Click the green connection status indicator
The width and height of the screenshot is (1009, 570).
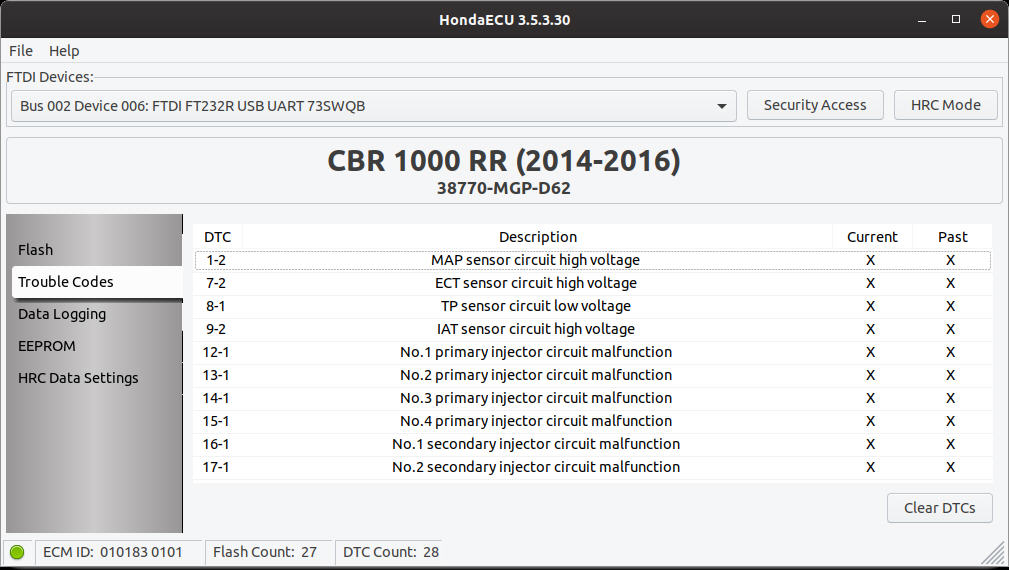tap(17, 552)
